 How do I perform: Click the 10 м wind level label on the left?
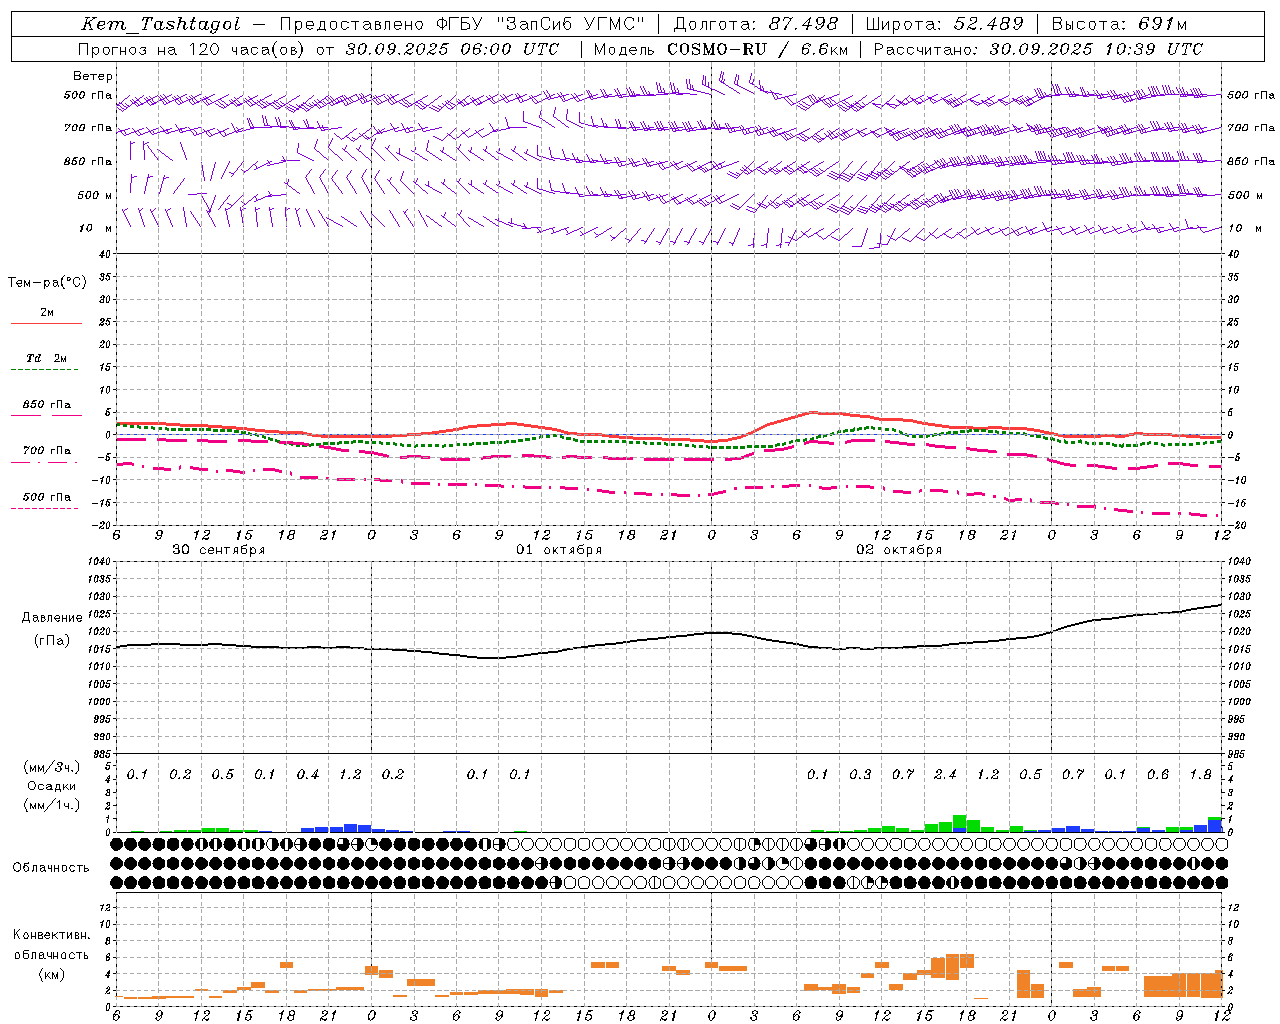pos(96,228)
